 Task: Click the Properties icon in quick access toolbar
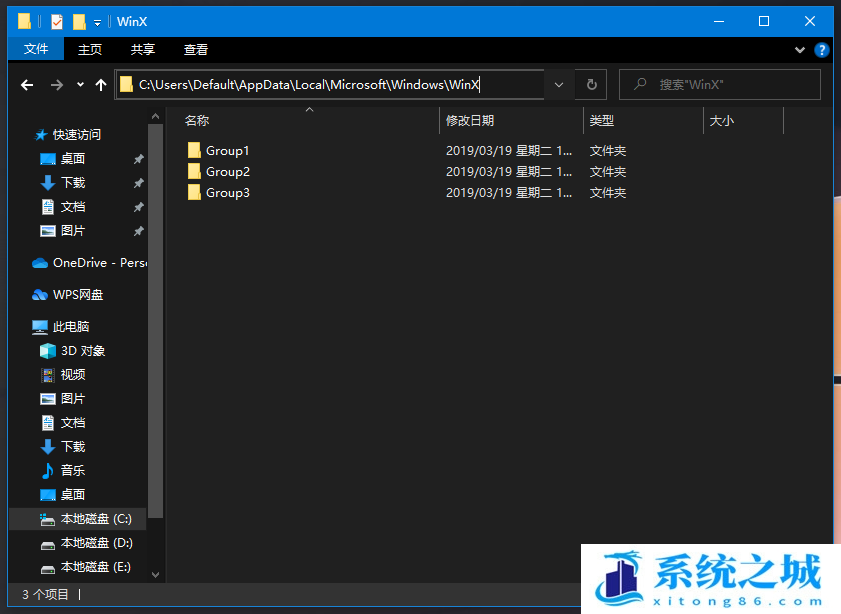pos(57,21)
